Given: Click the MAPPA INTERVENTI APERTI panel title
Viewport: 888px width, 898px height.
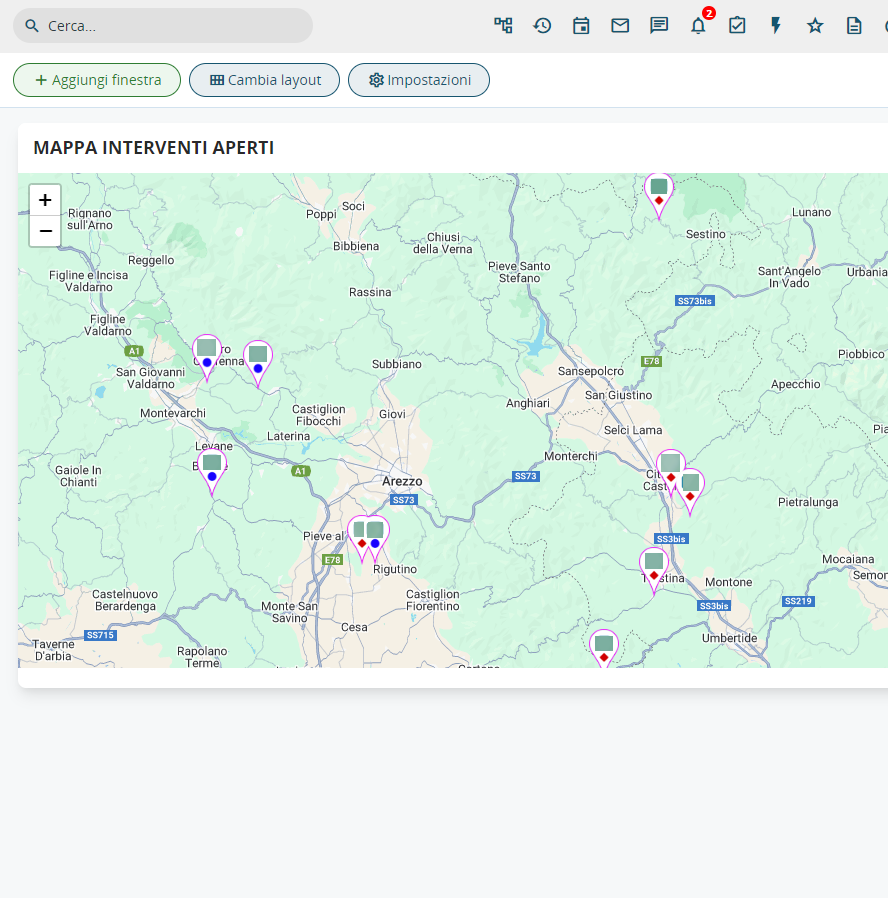Looking at the screenshot, I should 153,148.
